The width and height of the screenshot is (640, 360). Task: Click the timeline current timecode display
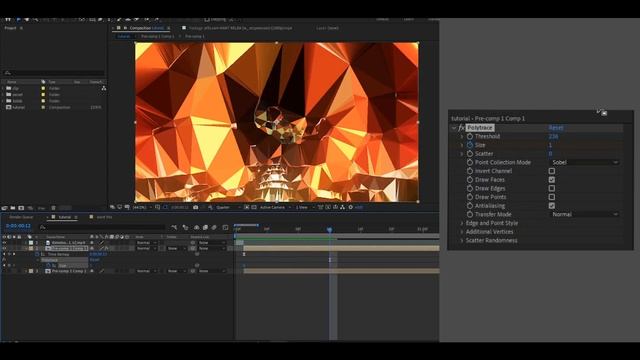pyautogui.click(x=18, y=226)
